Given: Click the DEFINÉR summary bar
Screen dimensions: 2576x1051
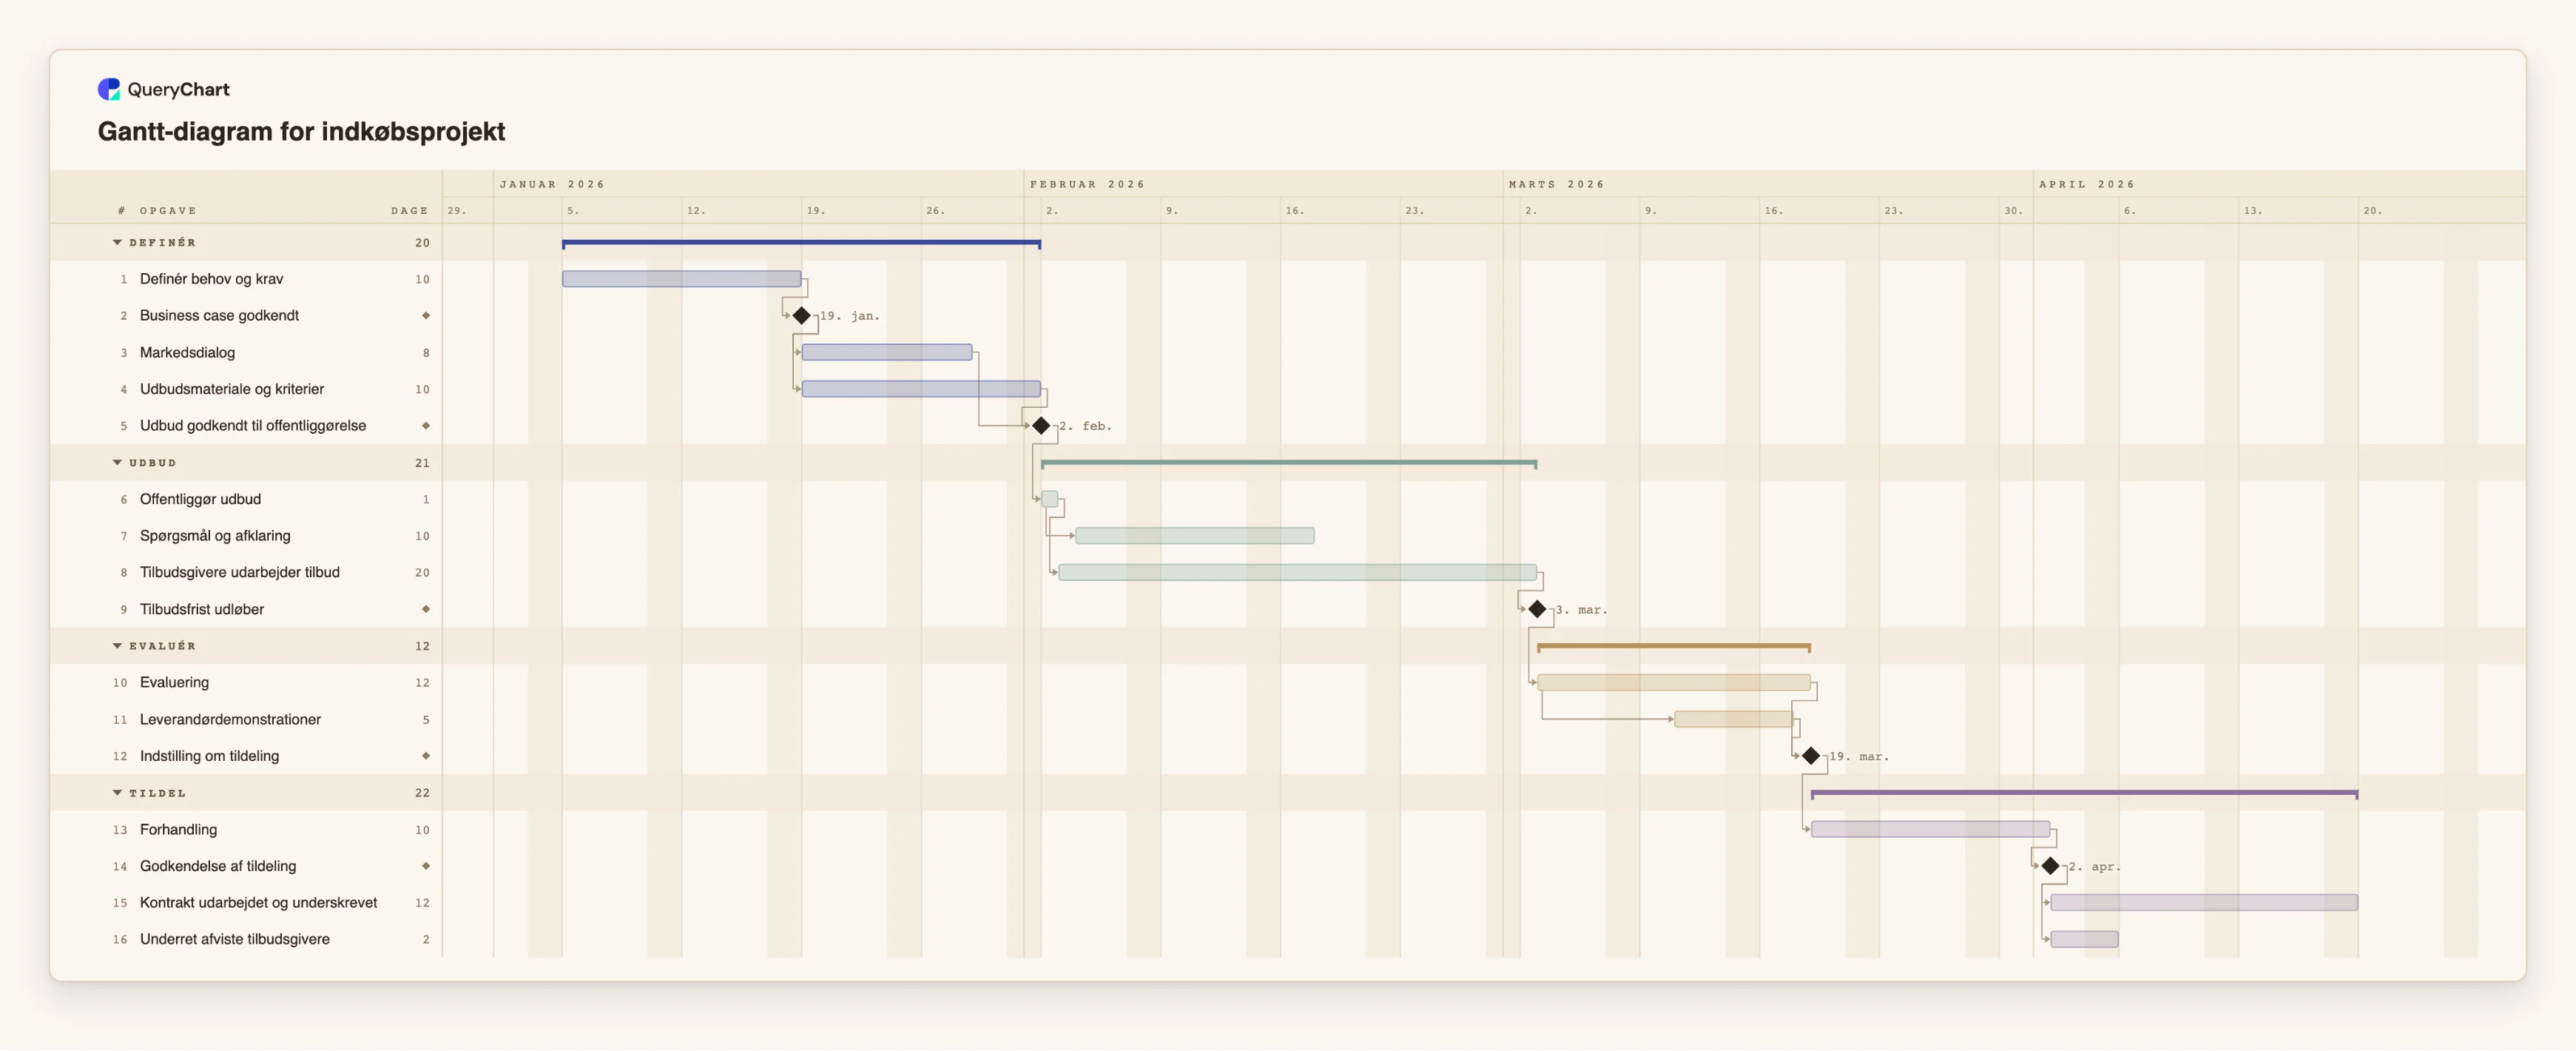Looking at the screenshot, I should 801,243.
